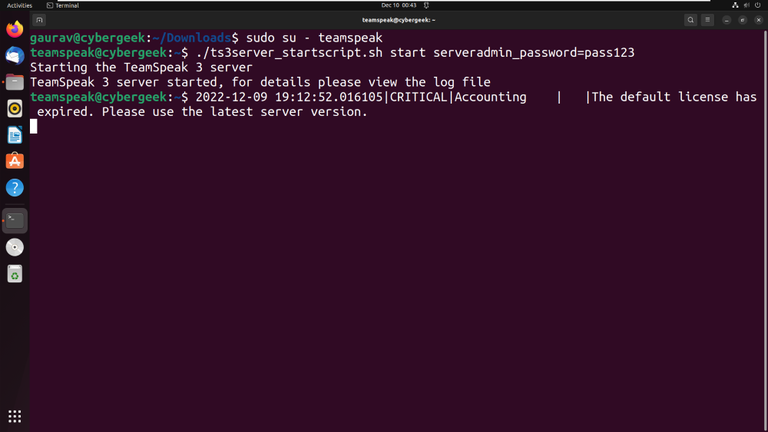Screen dimensions: 768x432
Task: Open the Help icon in dock
Action: coord(14,187)
